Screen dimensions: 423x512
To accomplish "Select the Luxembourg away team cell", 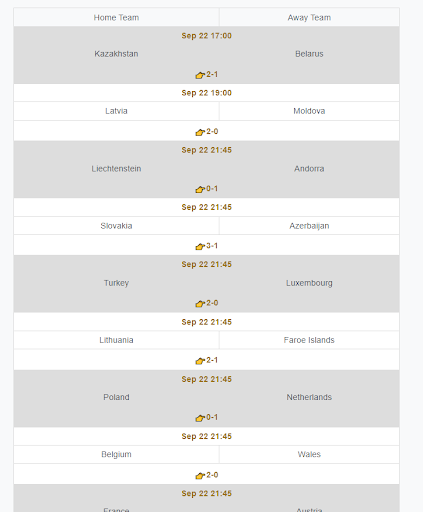I will click(309, 283).
